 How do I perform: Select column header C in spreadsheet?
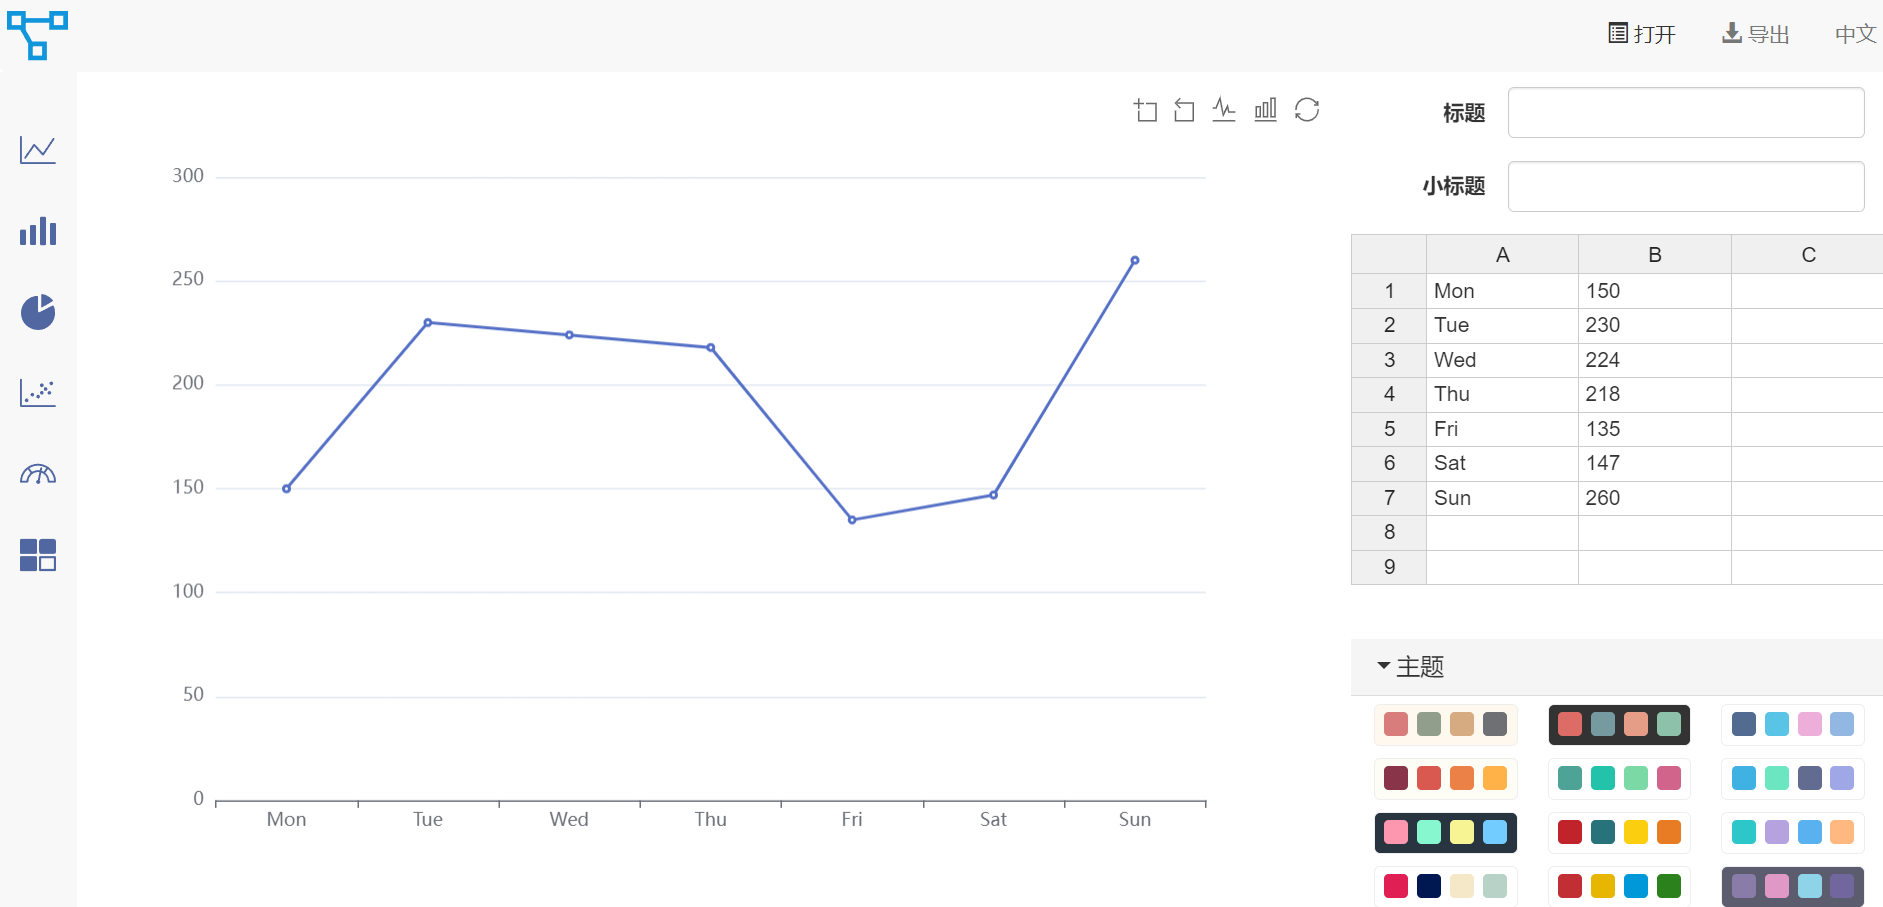tap(1807, 255)
